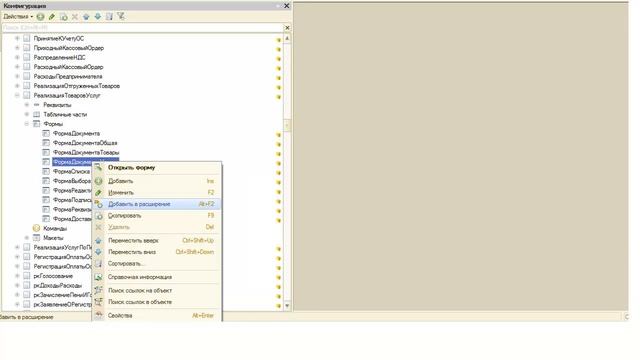Viewport: 640px width, 360px height.
Task: Click the pencil Edit toolbar icon
Action: [52, 17]
